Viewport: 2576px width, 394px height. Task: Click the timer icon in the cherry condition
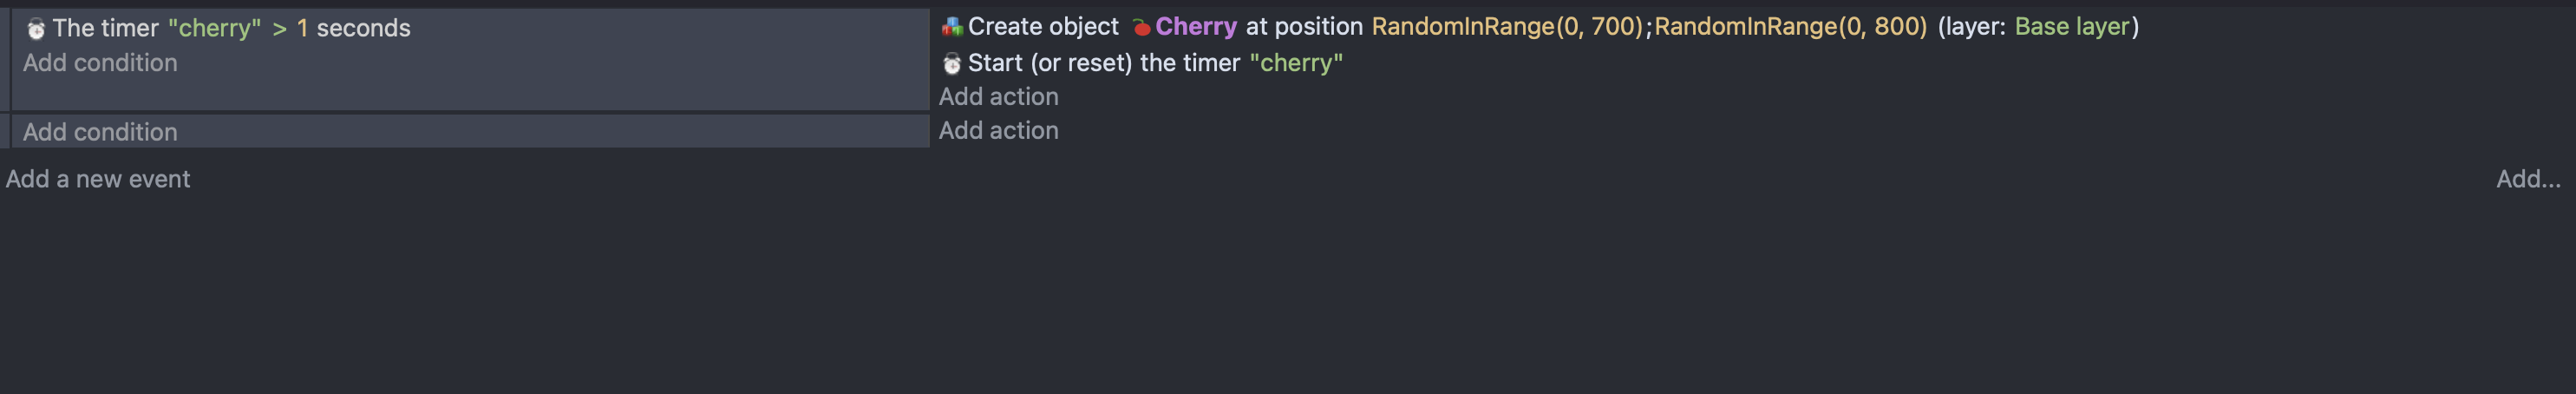click(36, 29)
